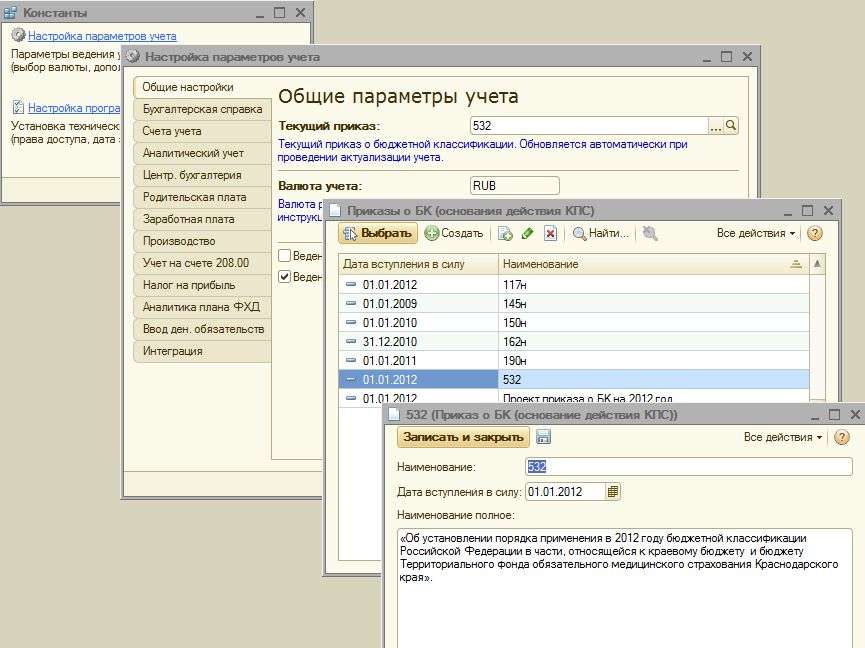Open Все действия dropdown in Приказы о БК
The width and height of the screenshot is (865, 648).
pos(755,233)
